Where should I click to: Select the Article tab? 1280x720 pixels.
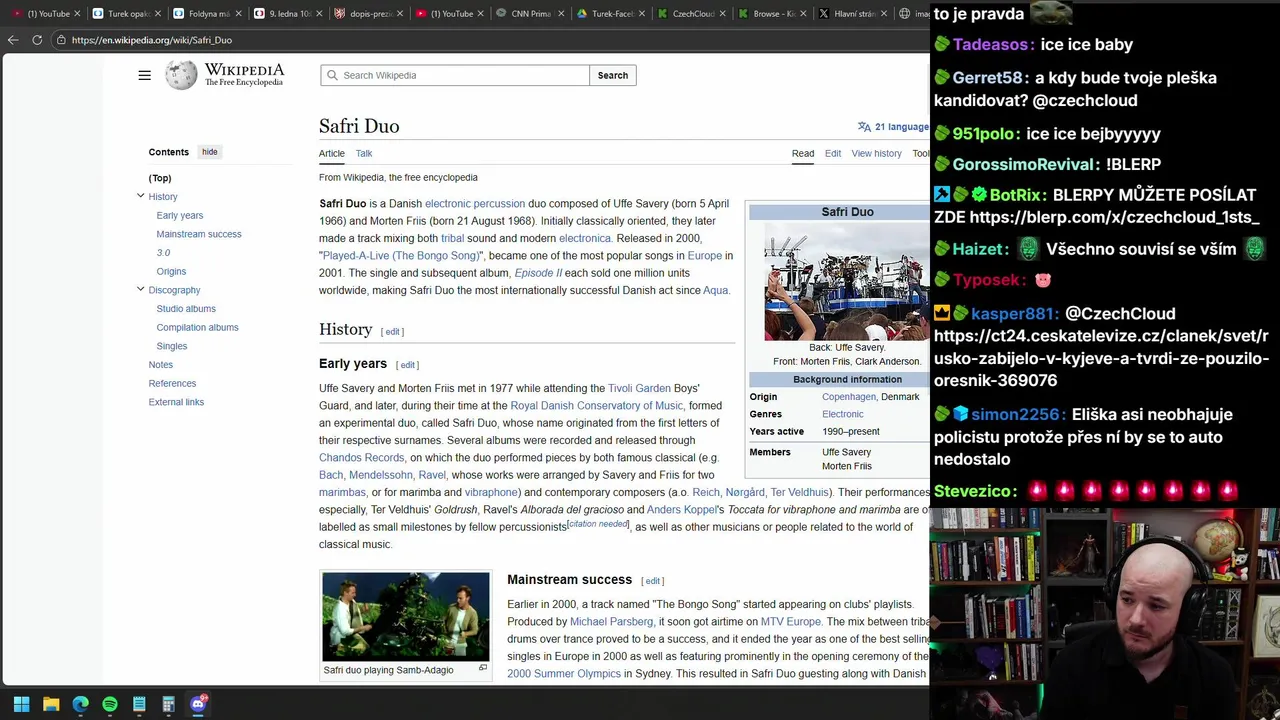(332, 153)
